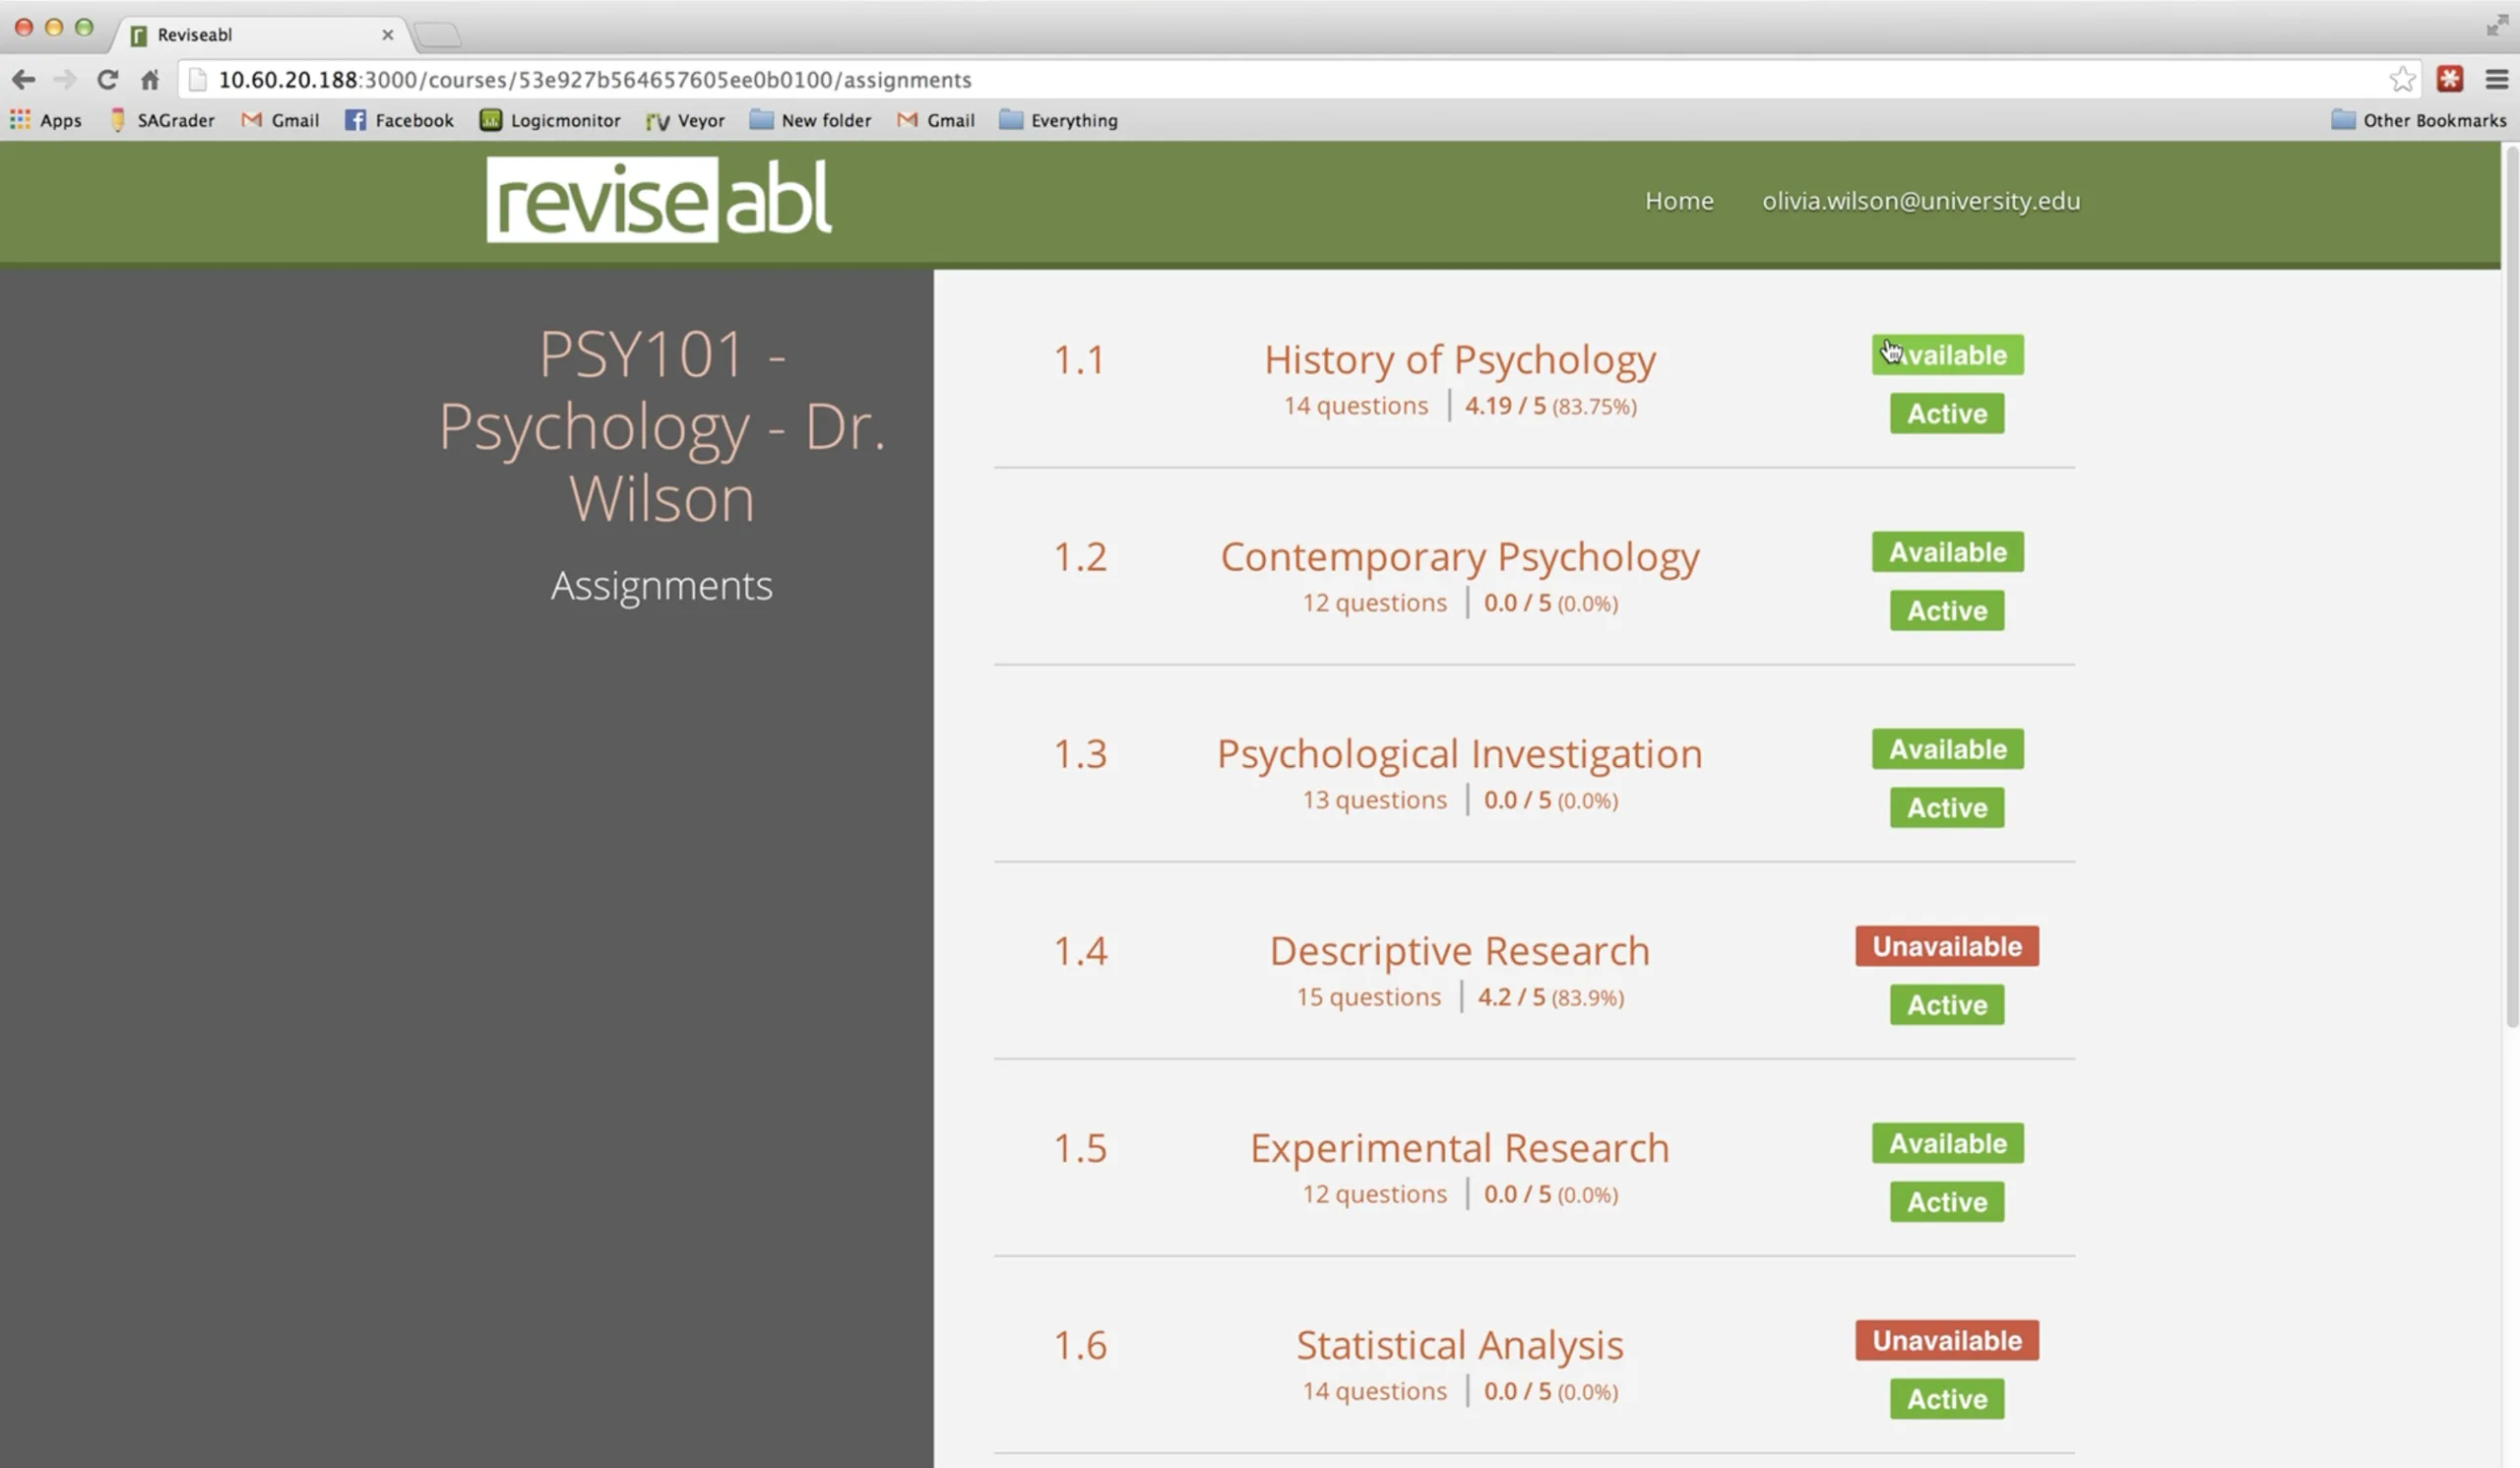Screen dimensions: 2520x1468
Task: Click the Reviseabl logo
Action: tap(658, 200)
